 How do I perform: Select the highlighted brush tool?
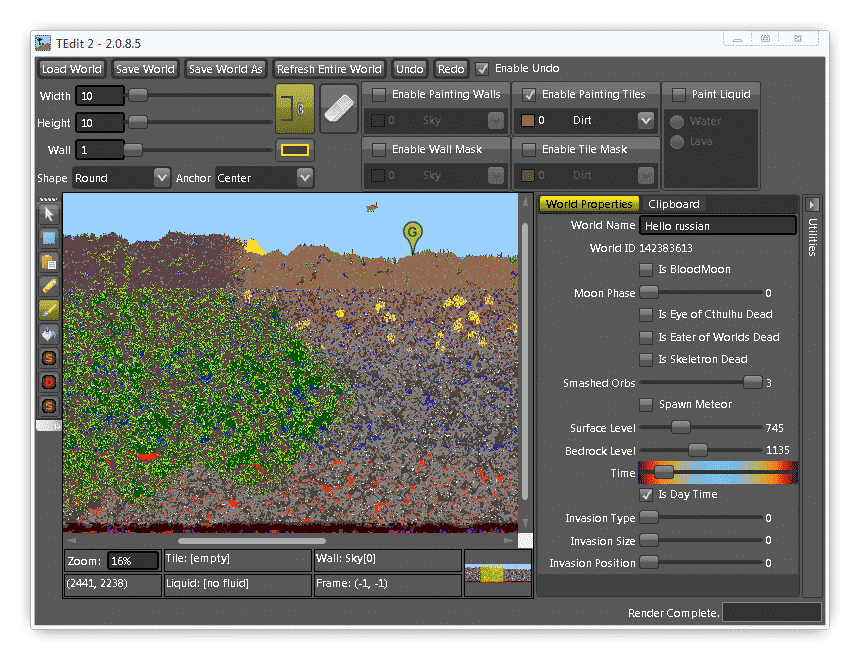click(x=49, y=310)
